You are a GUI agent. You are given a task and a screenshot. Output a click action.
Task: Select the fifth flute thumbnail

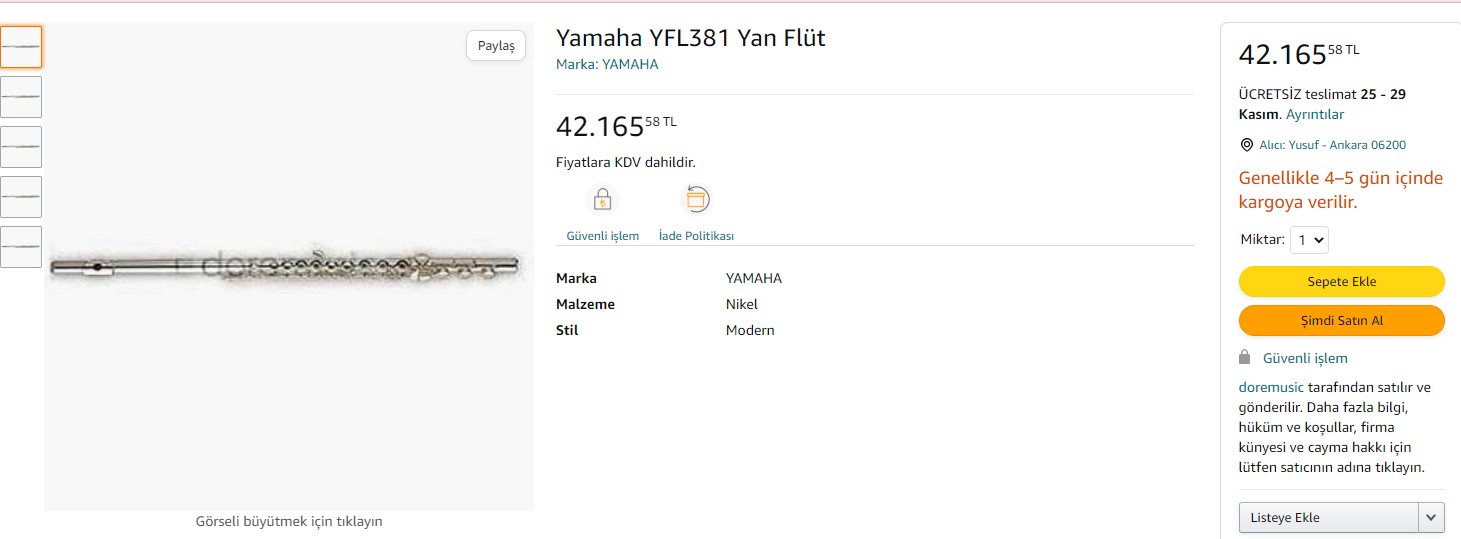point(21,247)
